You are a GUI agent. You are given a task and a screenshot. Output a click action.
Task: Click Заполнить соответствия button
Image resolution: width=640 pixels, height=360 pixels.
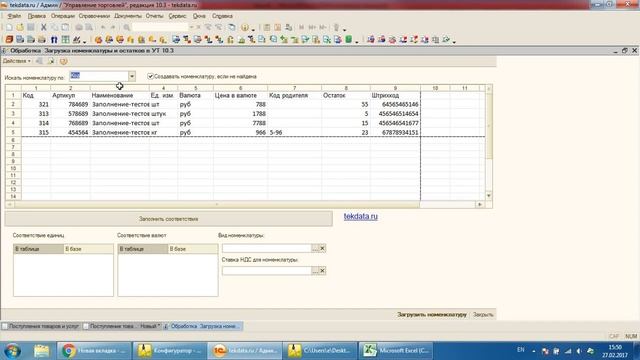tap(169, 219)
